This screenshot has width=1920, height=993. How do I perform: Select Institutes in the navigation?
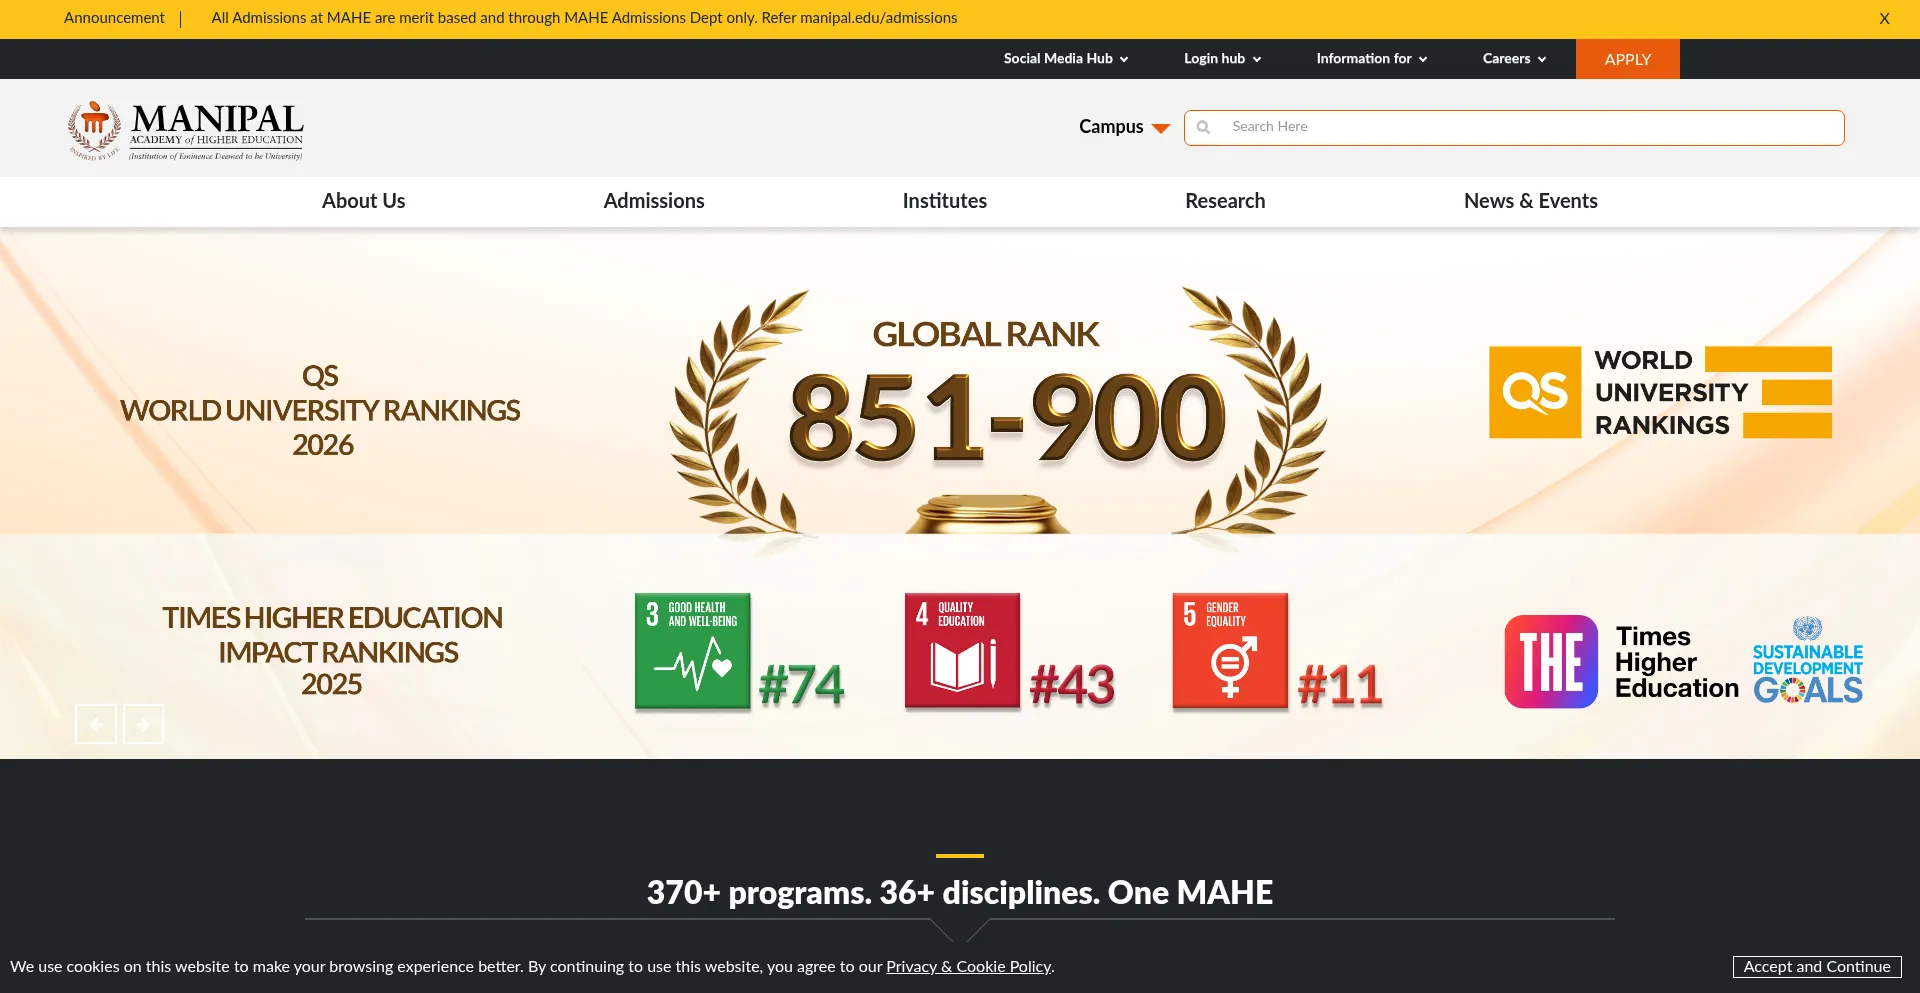click(944, 201)
